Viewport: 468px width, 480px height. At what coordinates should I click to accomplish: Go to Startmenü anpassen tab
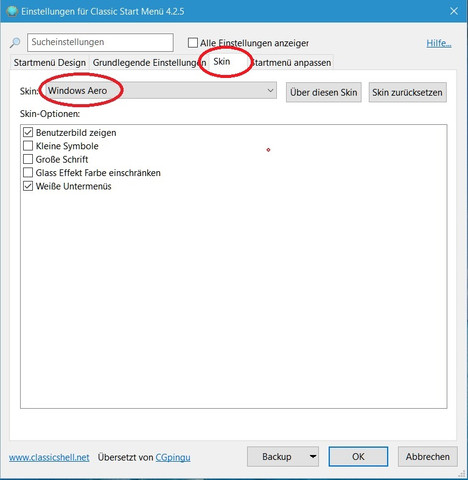click(291, 62)
